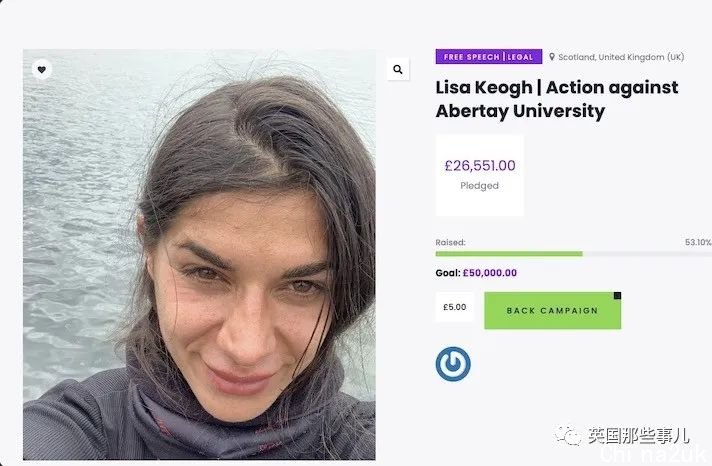
Task: Open the magnifier zoom icon
Action: pos(398,69)
